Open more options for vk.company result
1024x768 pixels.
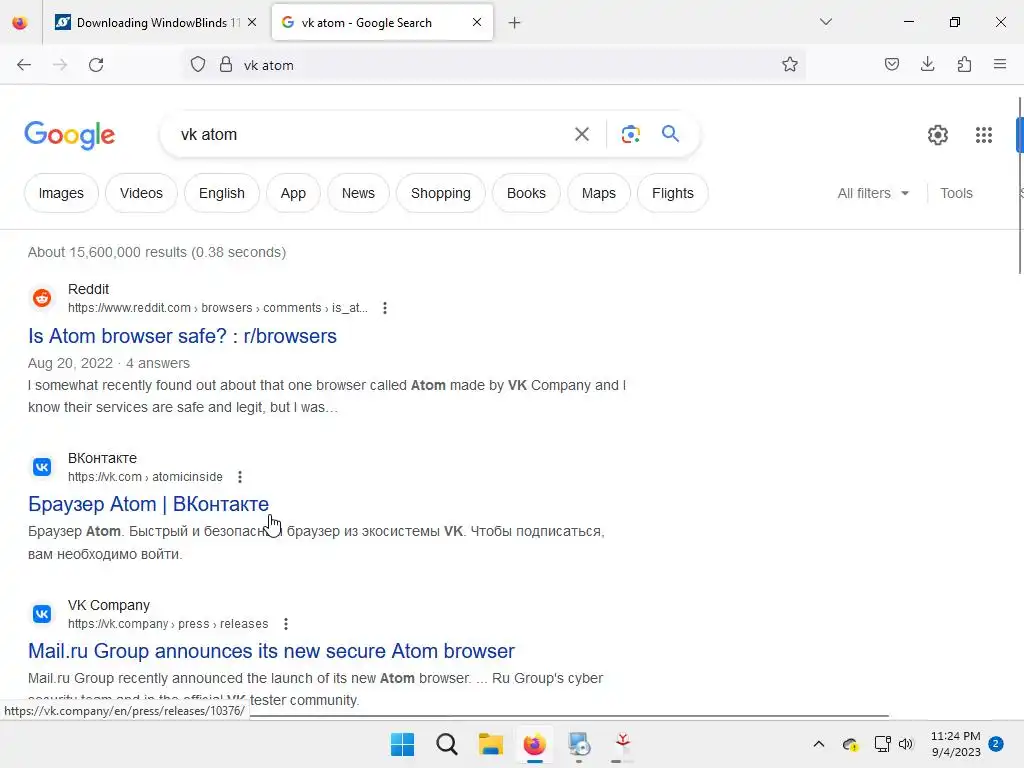coord(285,624)
